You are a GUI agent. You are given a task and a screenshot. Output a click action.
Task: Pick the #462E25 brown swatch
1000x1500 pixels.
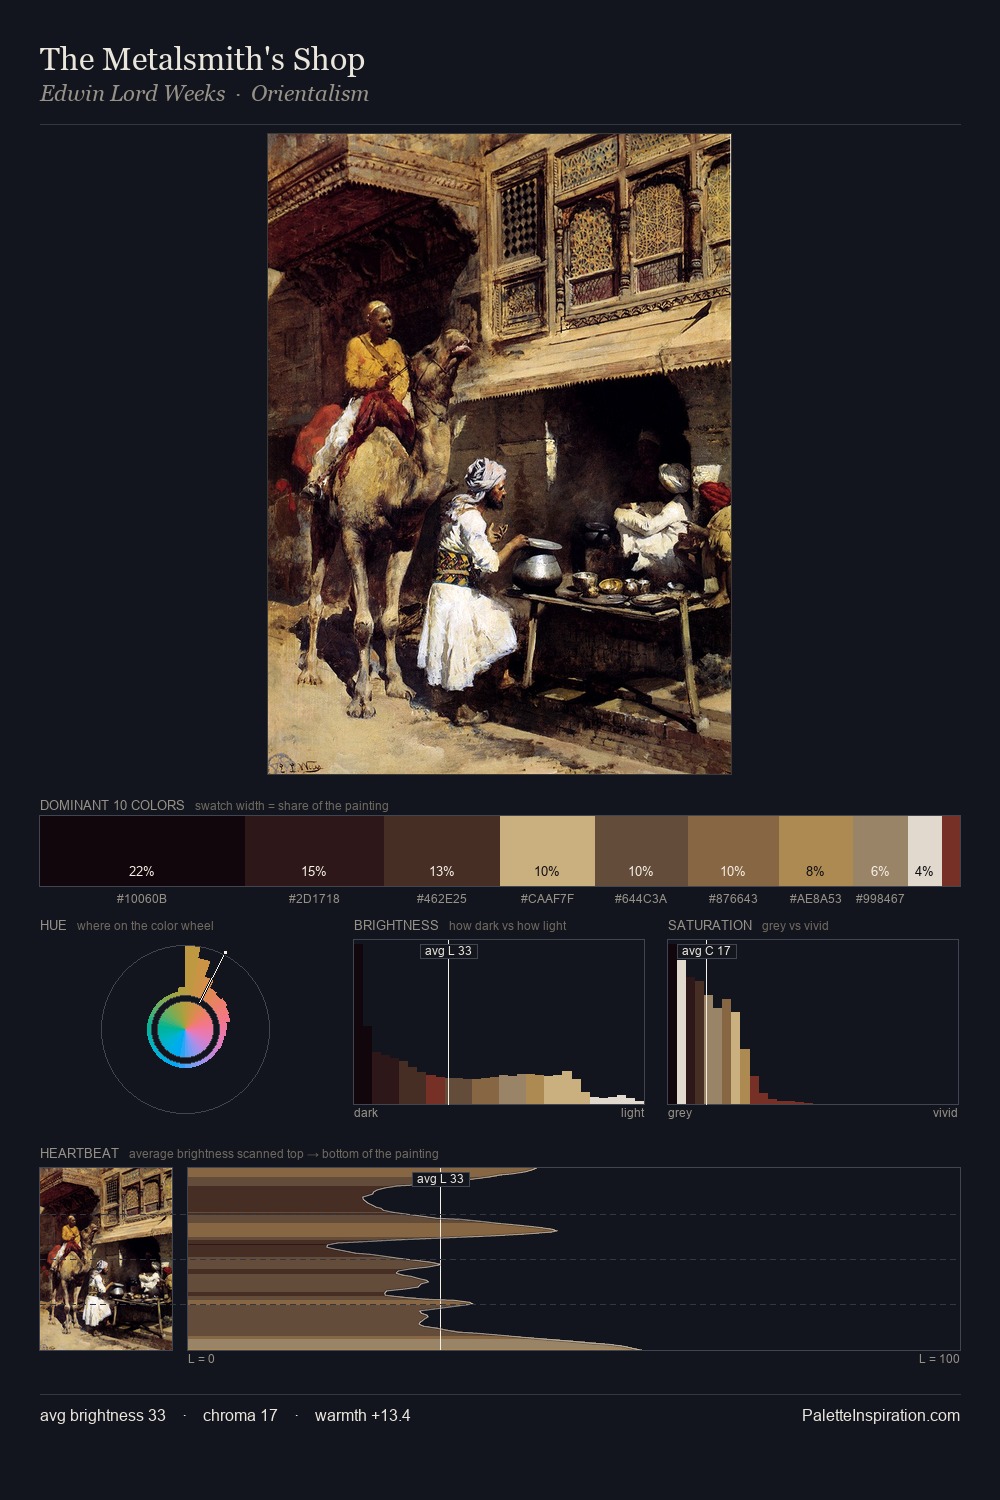point(442,851)
